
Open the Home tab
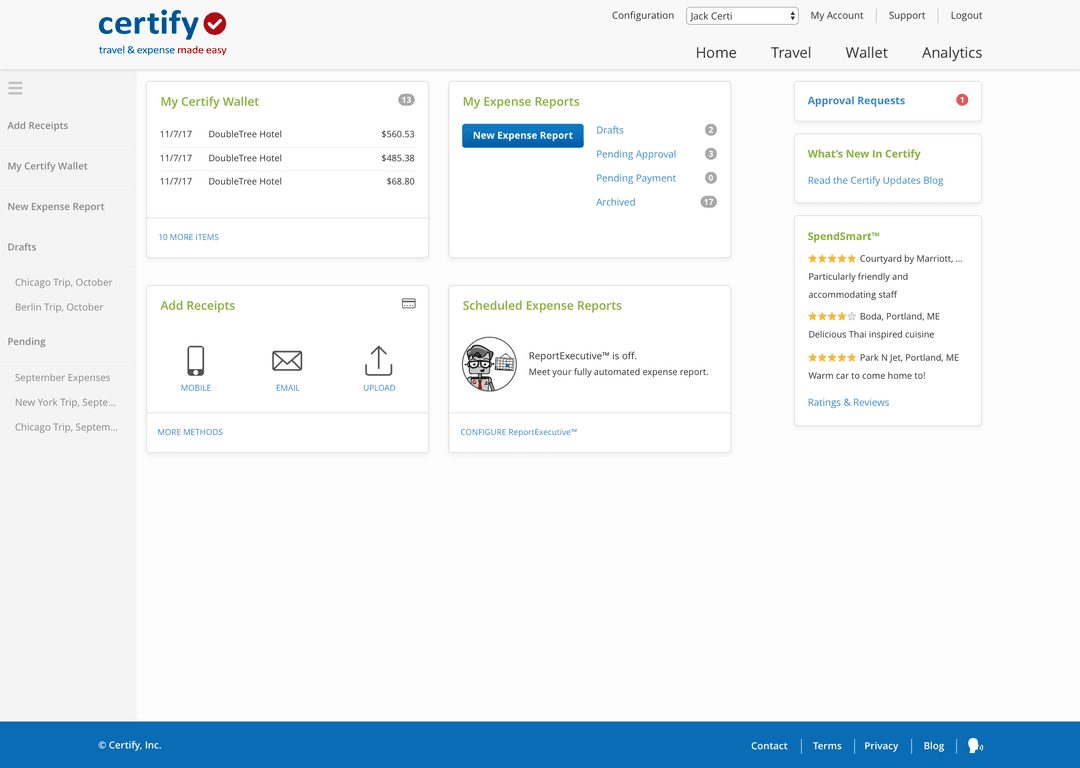(716, 53)
